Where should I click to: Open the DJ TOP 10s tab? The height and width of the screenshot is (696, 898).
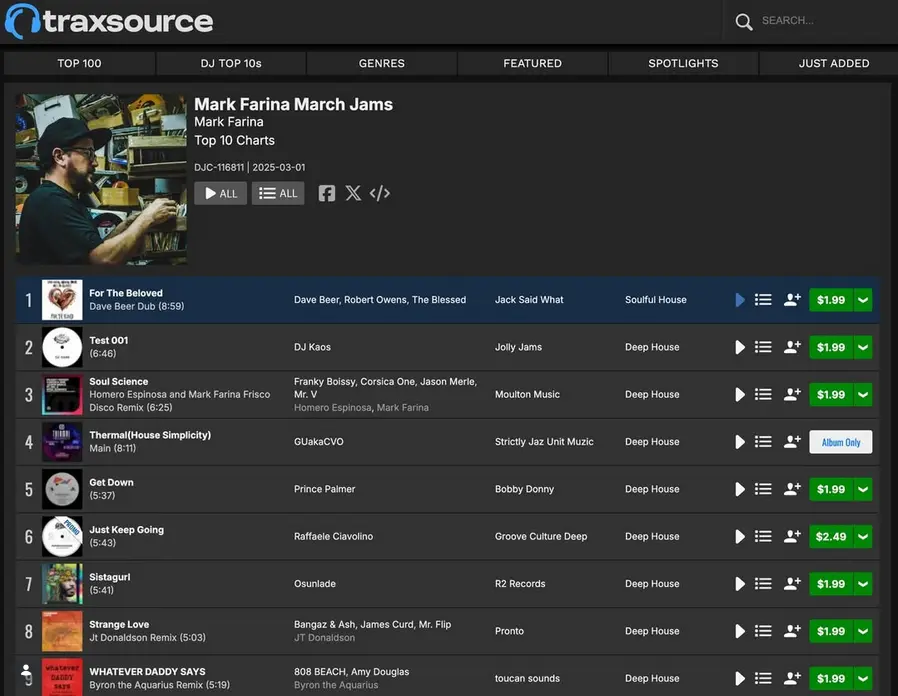click(231, 63)
